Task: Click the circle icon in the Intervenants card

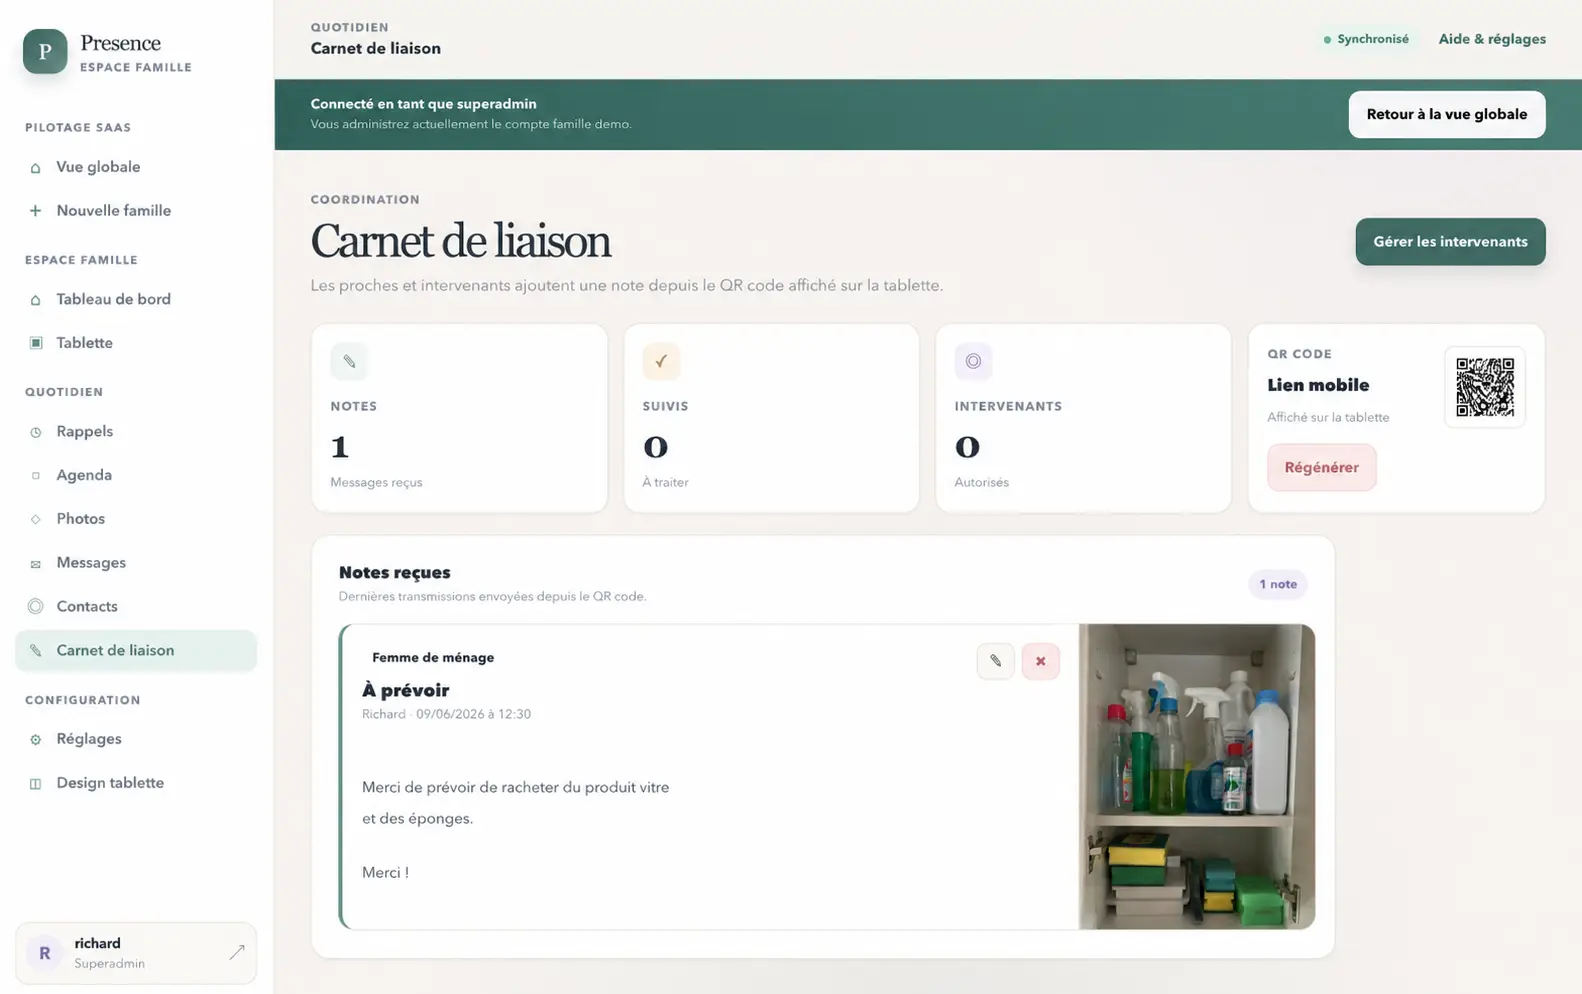Action: click(973, 361)
